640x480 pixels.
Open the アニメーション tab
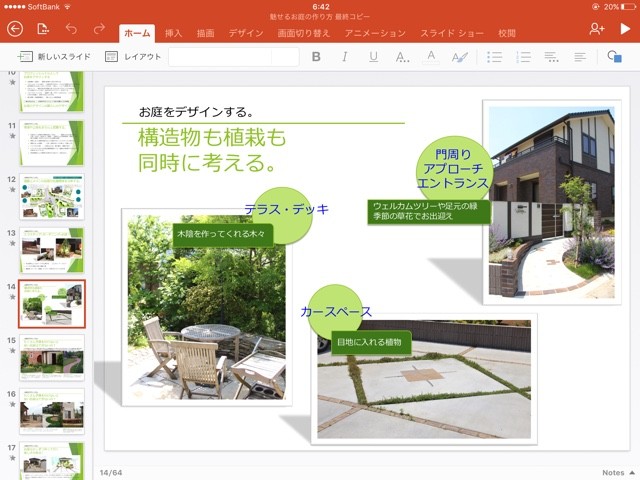click(x=375, y=33)
